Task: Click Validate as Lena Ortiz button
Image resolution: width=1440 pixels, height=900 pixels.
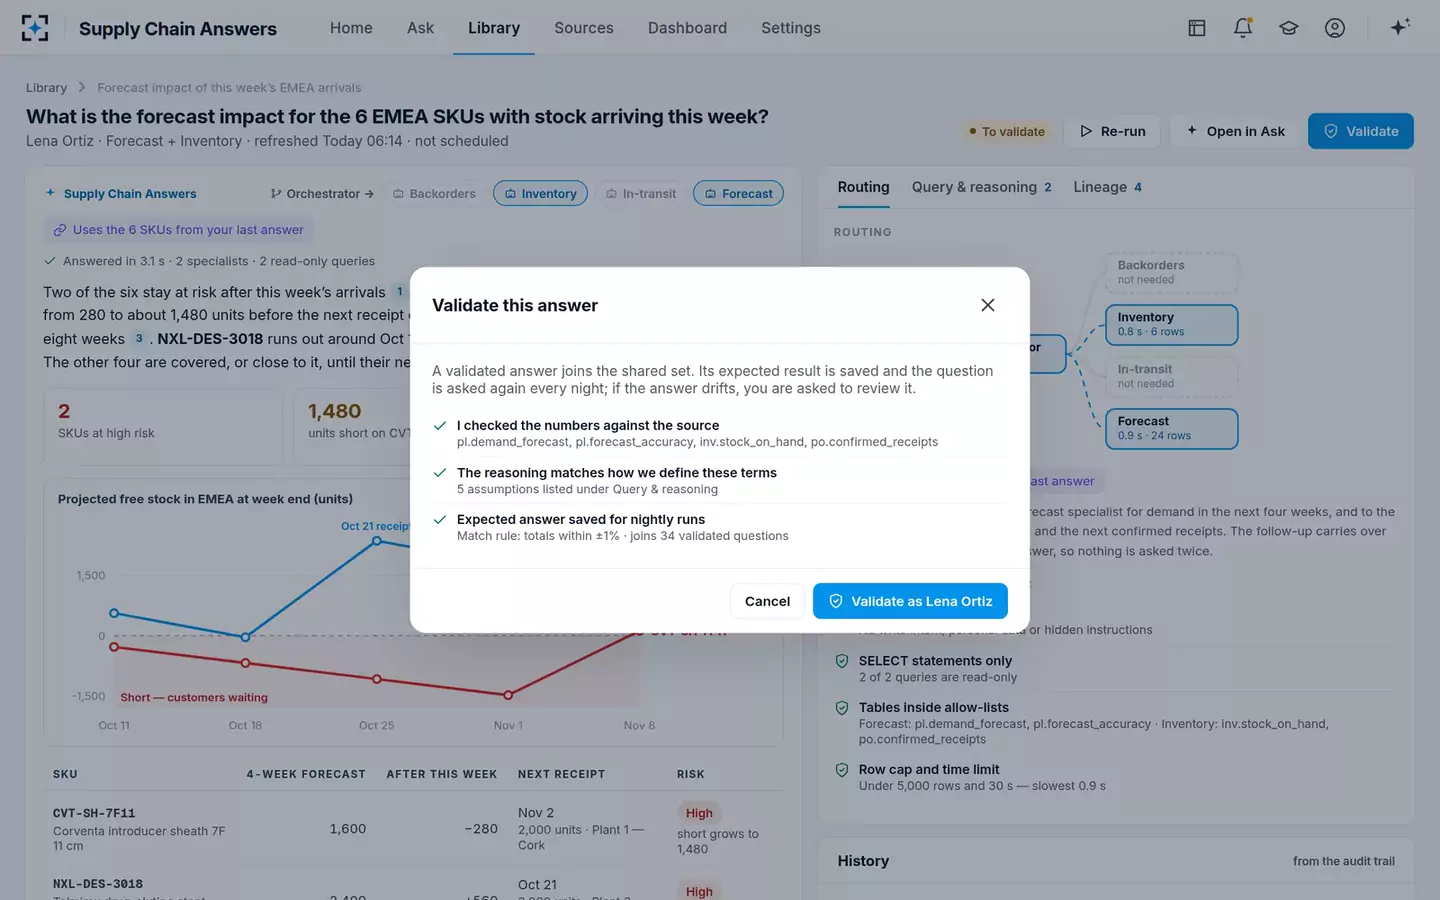Action: (910, 601)
